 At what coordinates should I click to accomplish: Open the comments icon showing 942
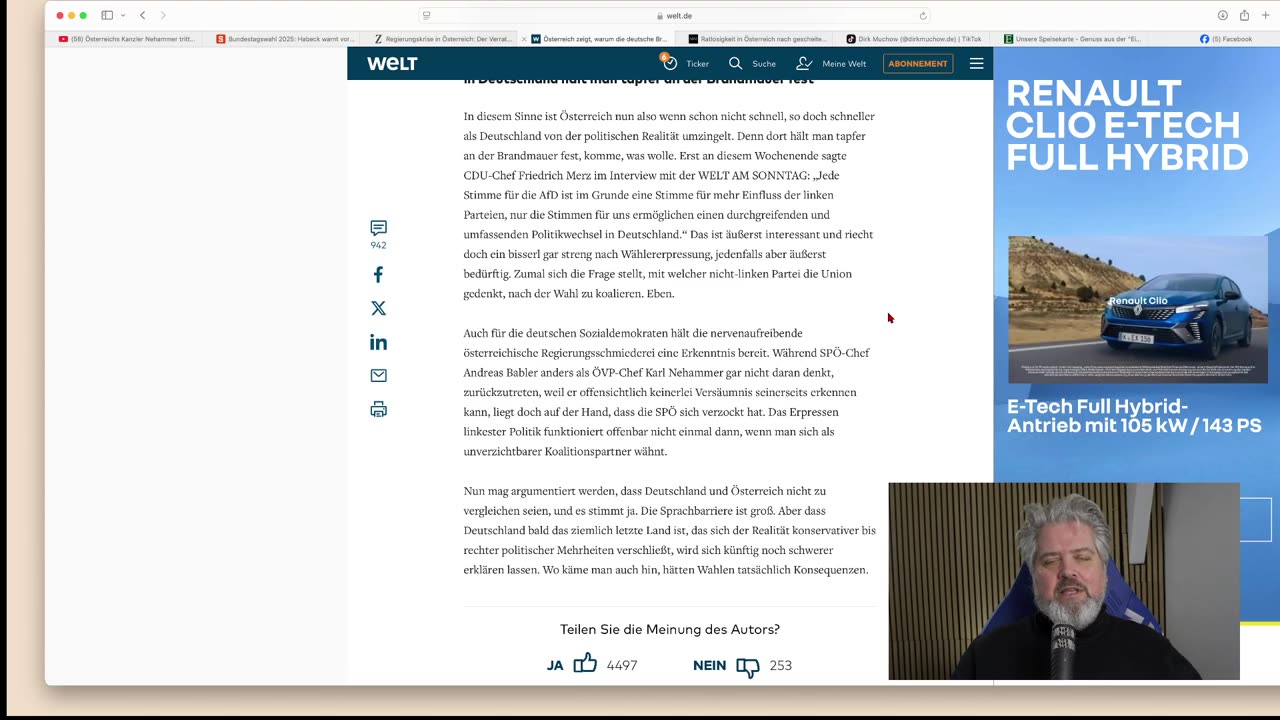click(378, 228)
